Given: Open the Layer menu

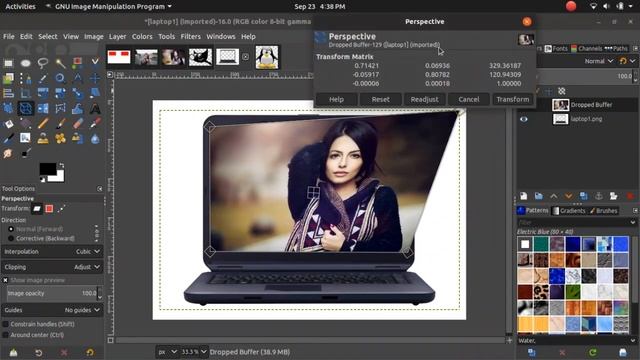Looking at the screenshot, I should pyautogui.click(x=117, y=36).
